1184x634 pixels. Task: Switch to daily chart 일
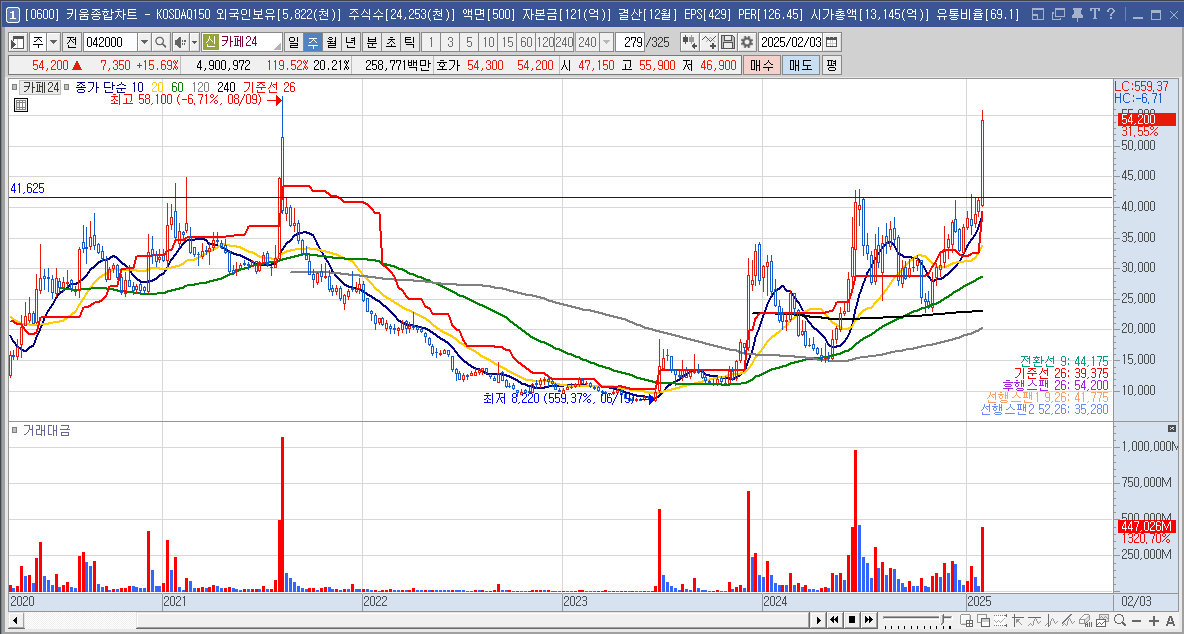click(x=293, y=42)
